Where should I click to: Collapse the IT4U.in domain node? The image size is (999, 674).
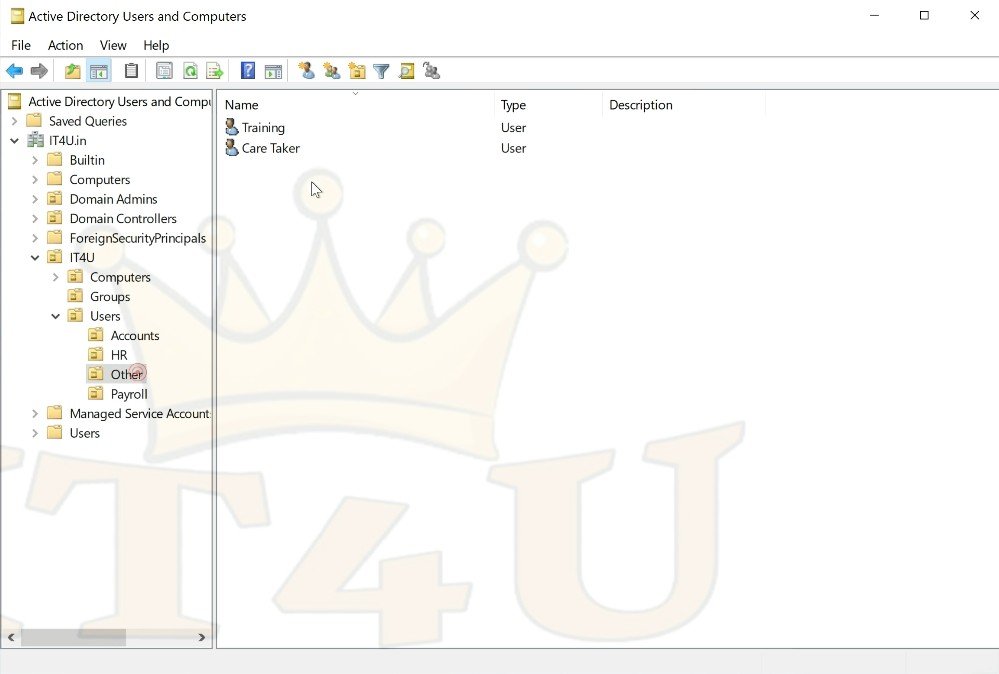point(14,141)
